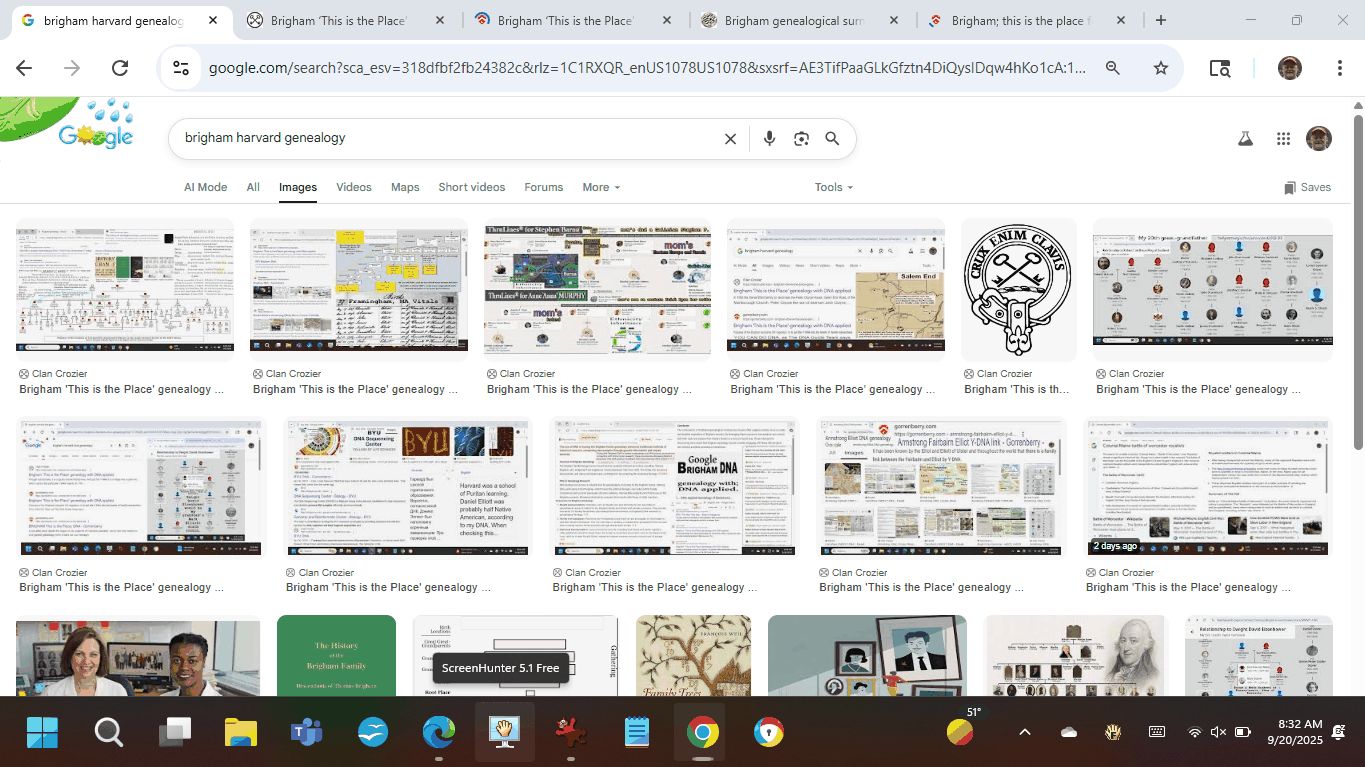This screenshot has height=767, width=1365.
Task: Select the AI Mode tab
Action: pos(205,187)
